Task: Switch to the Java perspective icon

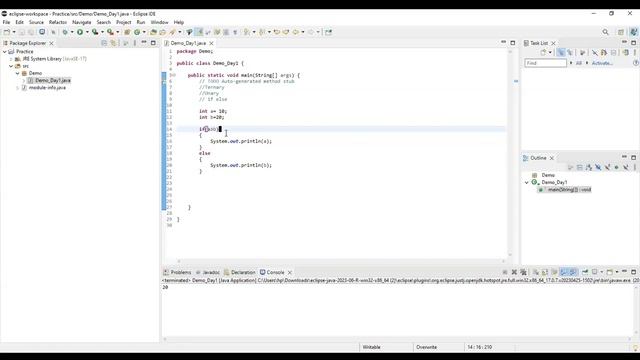Action: click(633, 32)
